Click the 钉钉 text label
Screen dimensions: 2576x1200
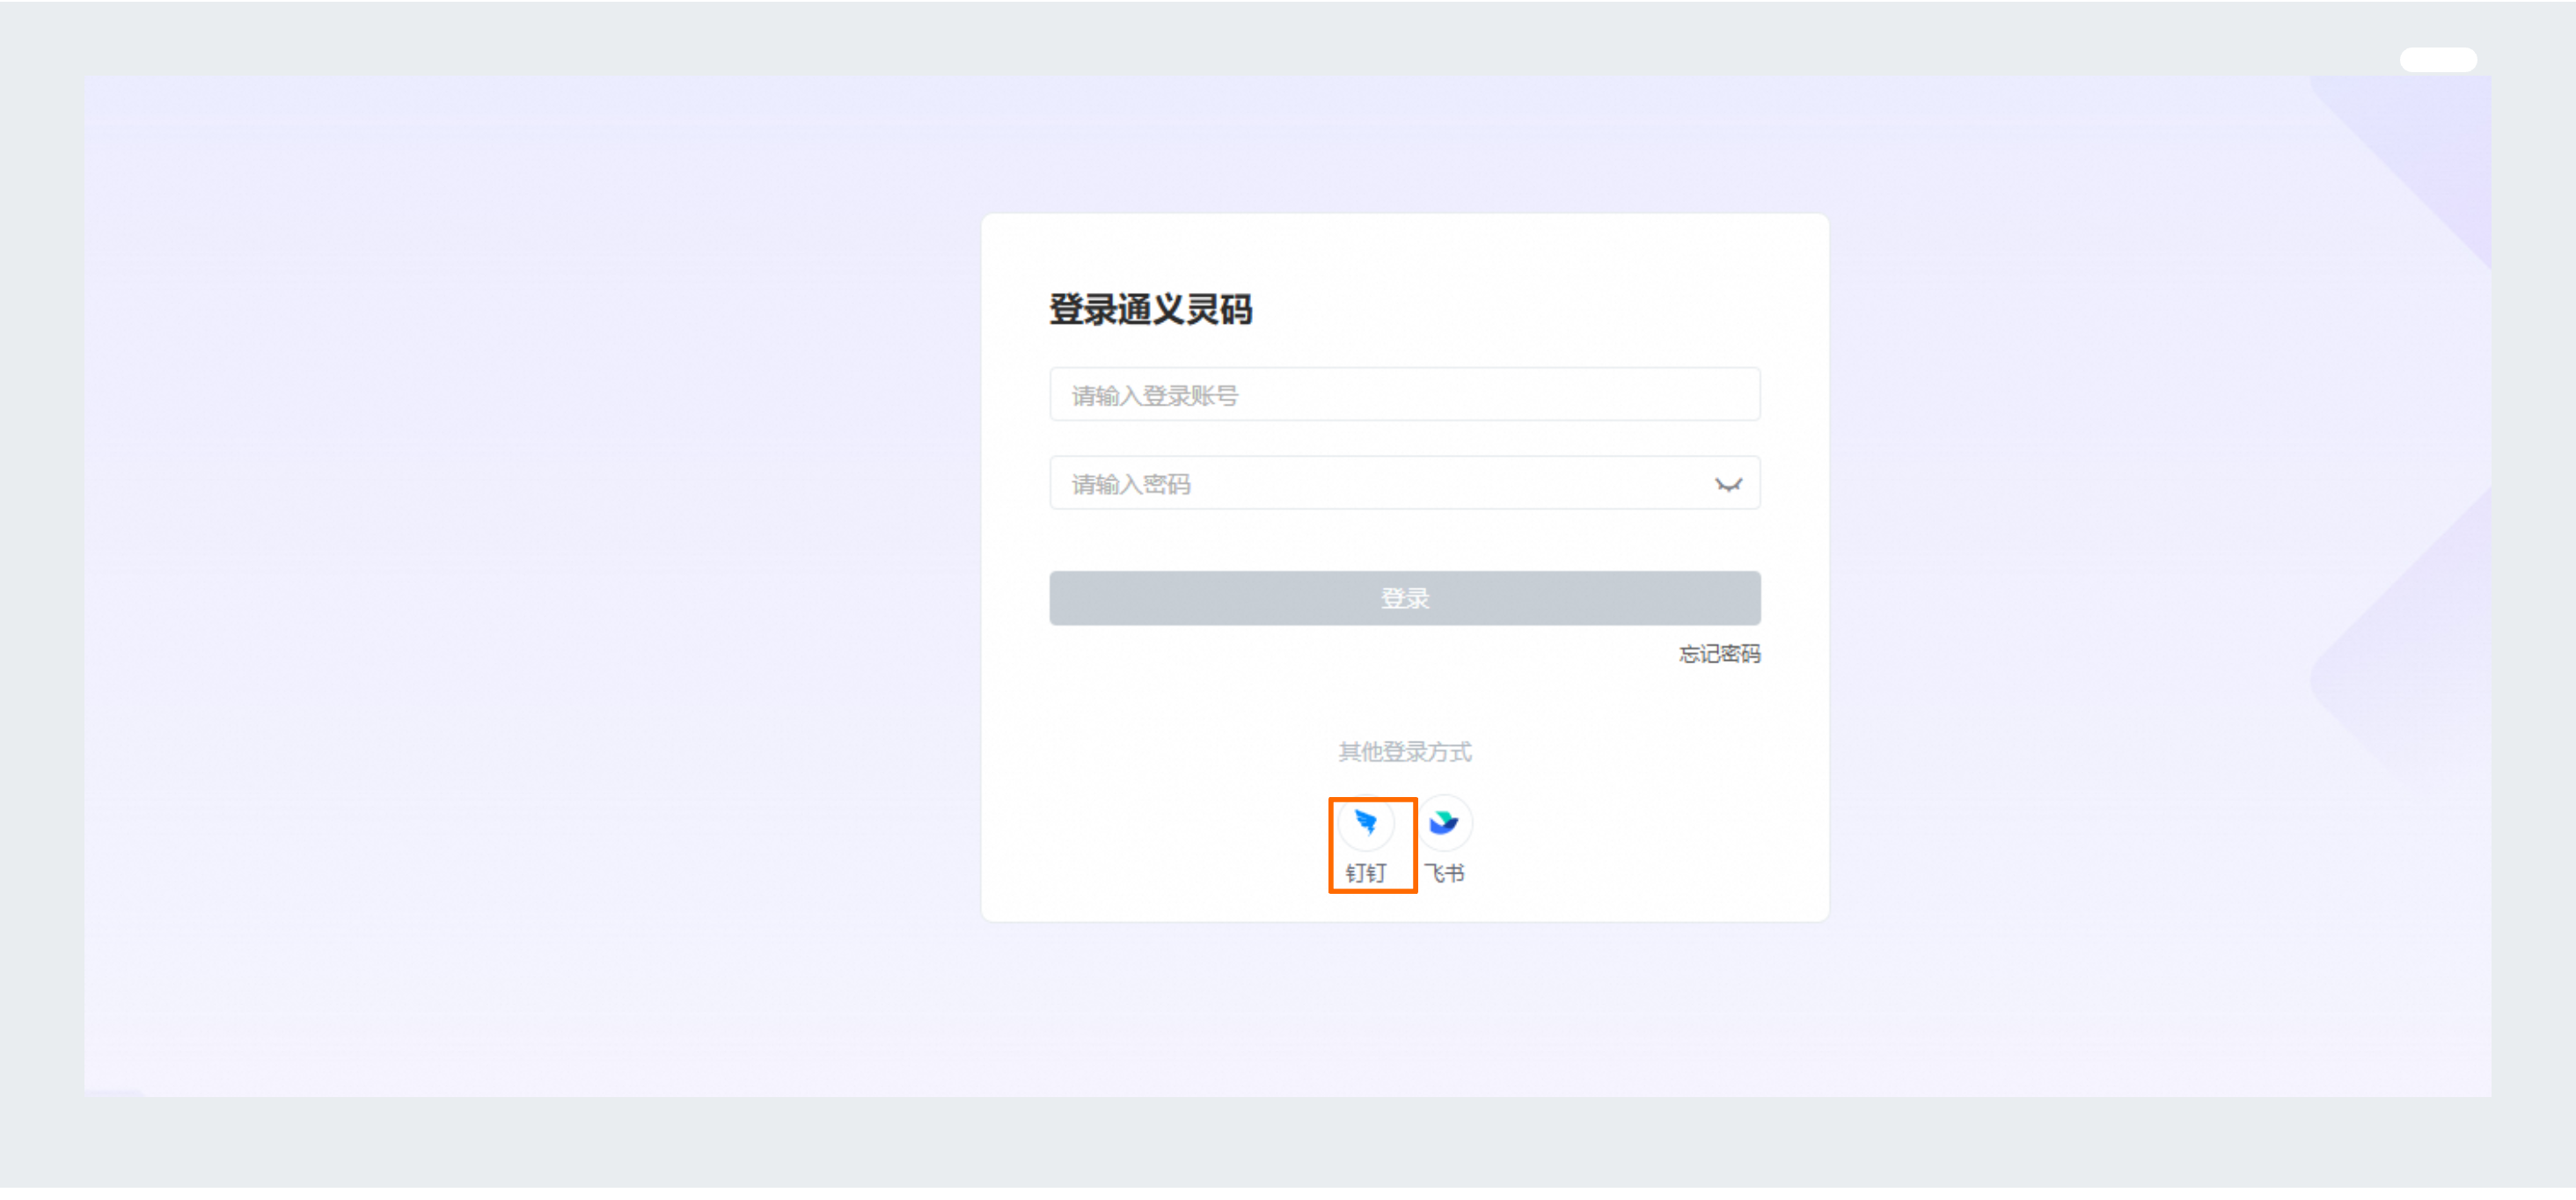(1366, 873)
